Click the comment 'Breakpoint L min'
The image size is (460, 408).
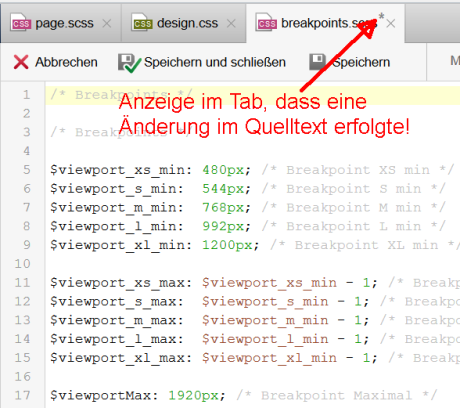[354, 226]
